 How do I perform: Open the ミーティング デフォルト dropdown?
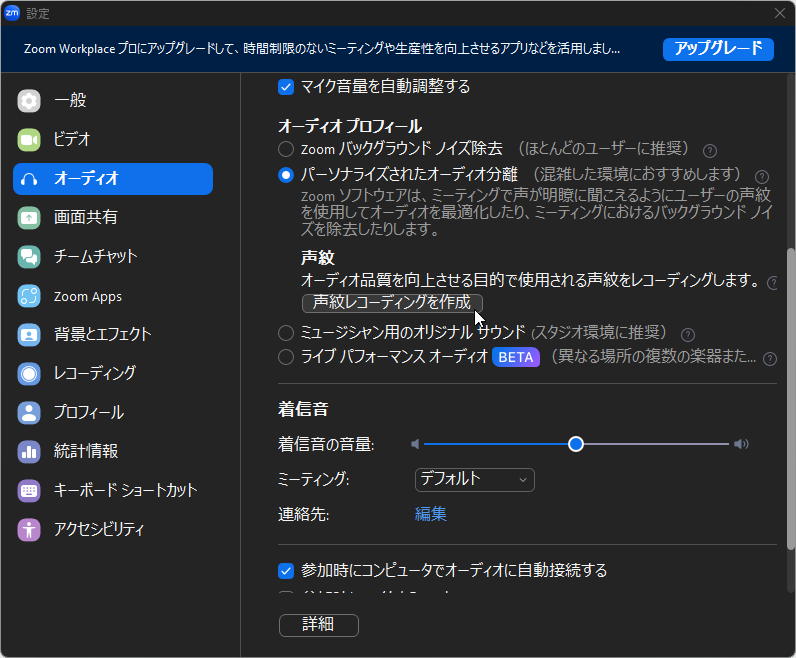coord(475,480)
